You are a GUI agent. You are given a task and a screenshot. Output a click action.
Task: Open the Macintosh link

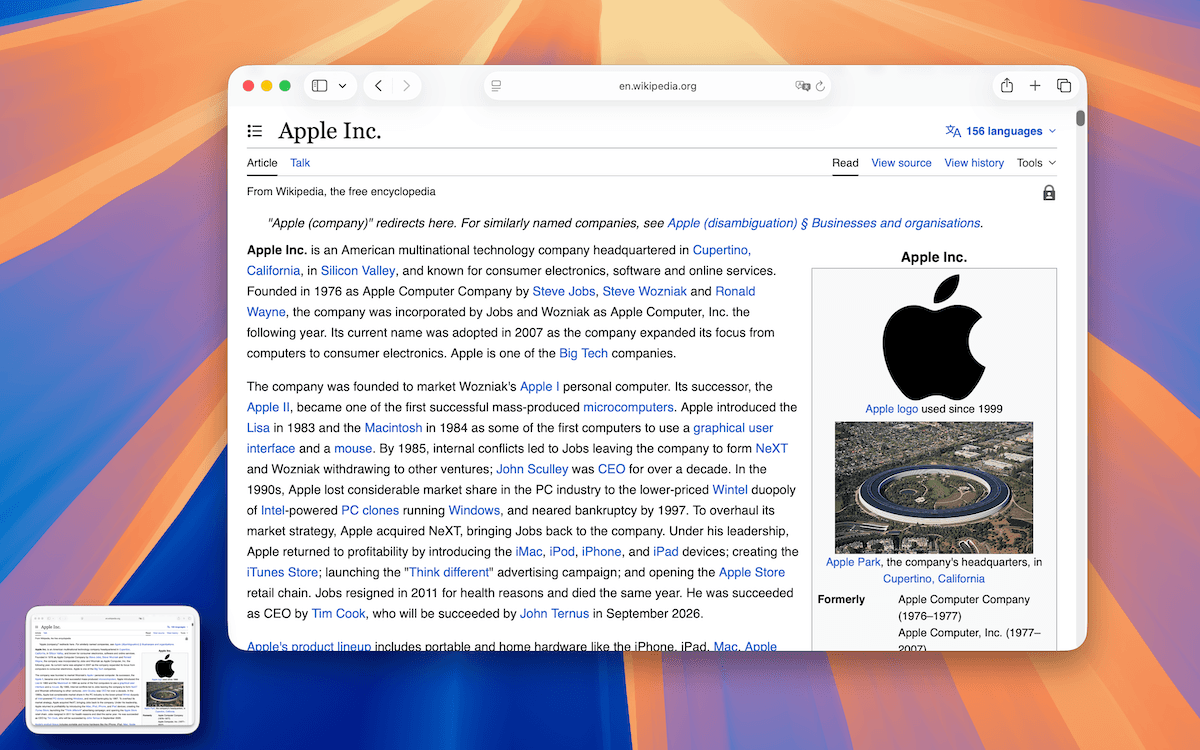coord(393,428)
